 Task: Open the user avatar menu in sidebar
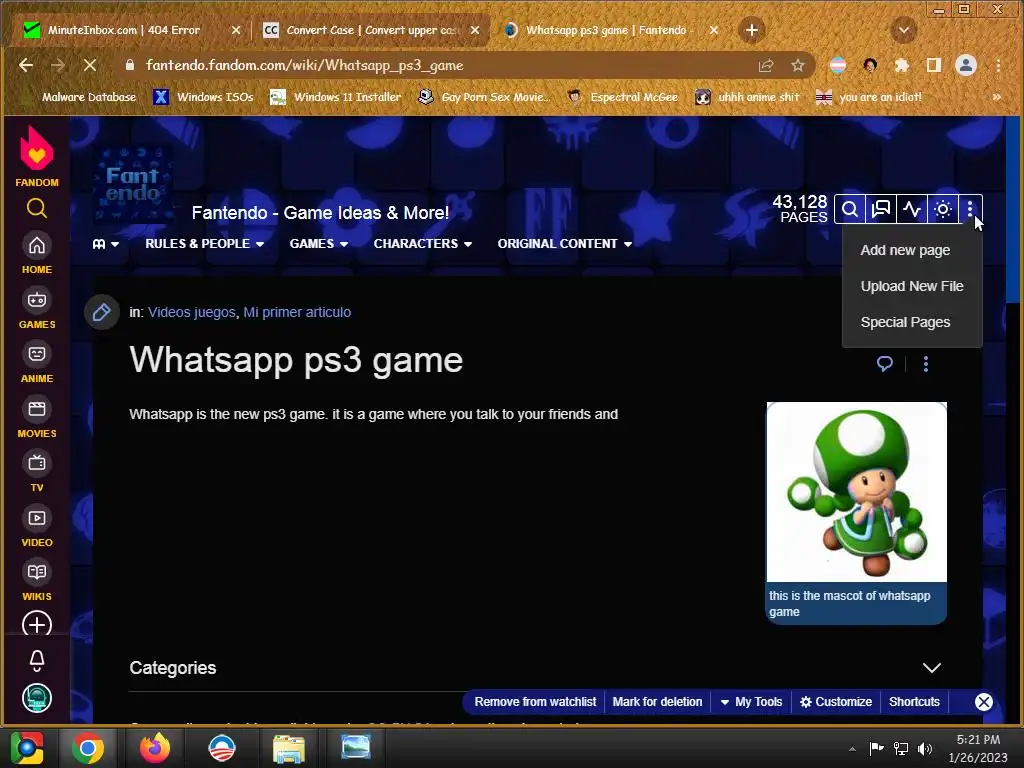[37, 698]
